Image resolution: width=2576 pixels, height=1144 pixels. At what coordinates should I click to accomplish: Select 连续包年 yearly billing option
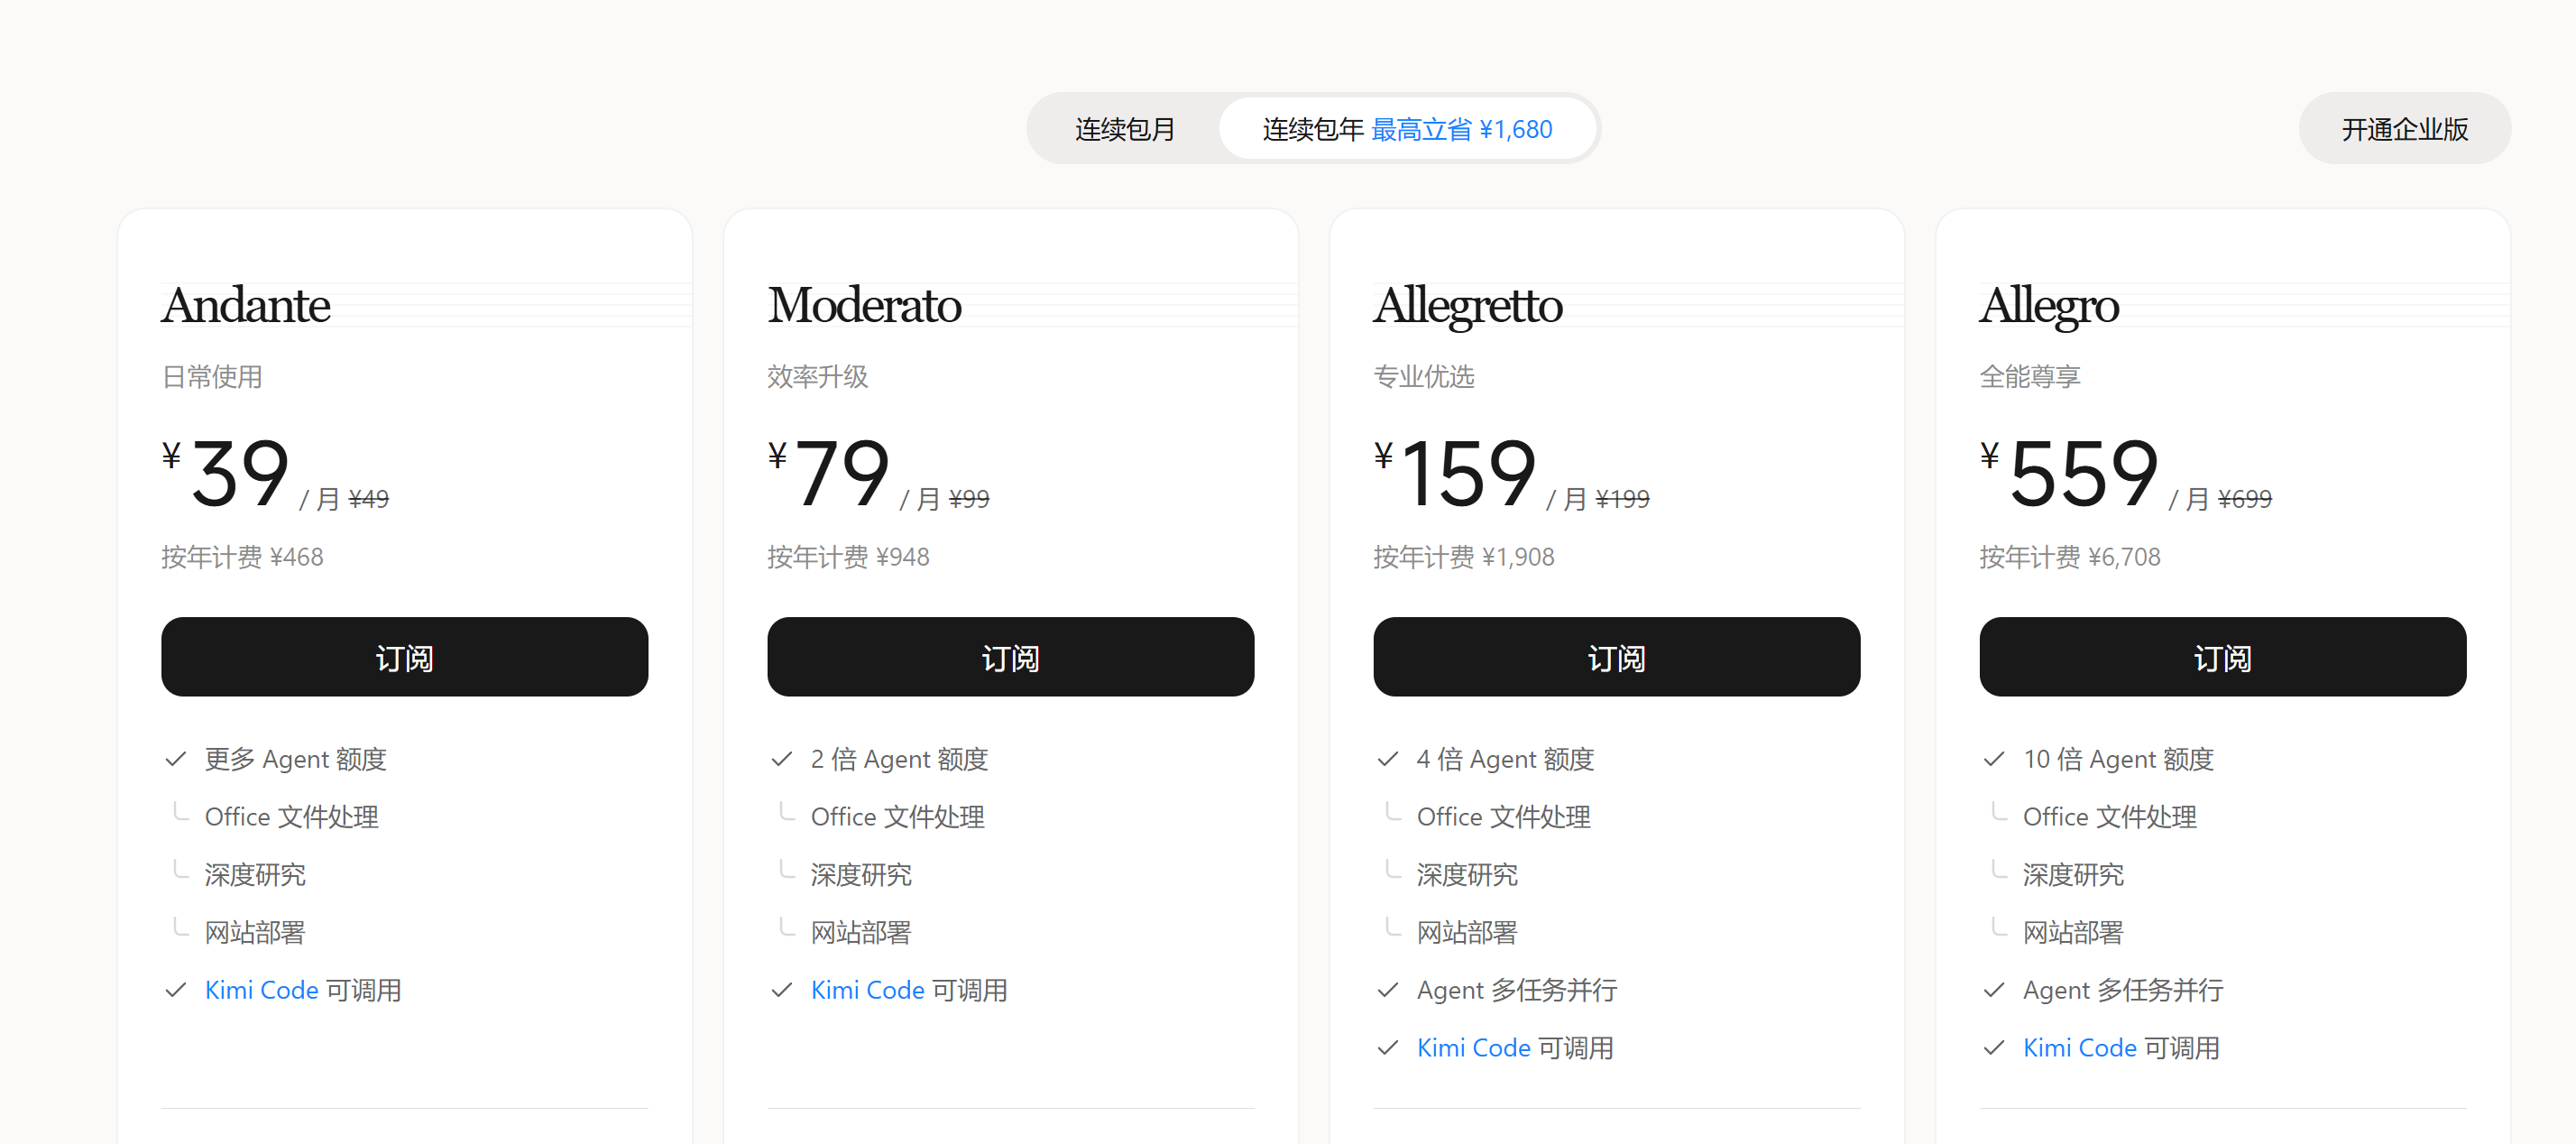(1407, 129)
